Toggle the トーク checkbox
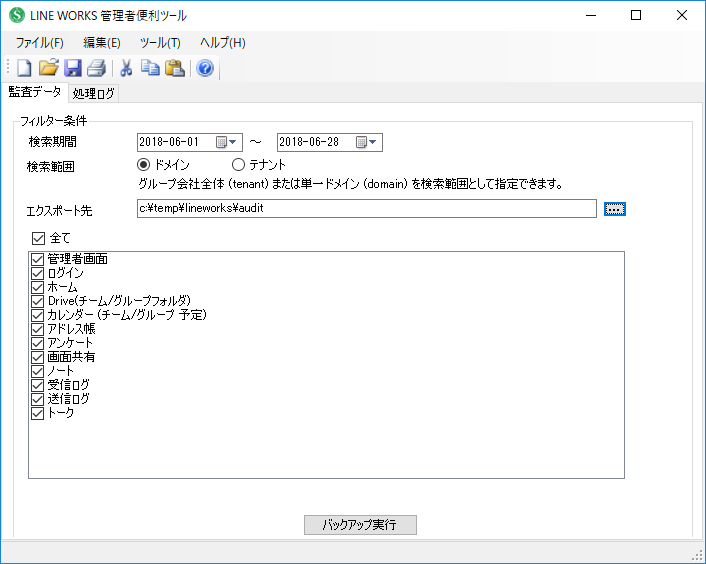Image resolution: width=706 pixels, height=564 pixels. [x=37, y=413]
